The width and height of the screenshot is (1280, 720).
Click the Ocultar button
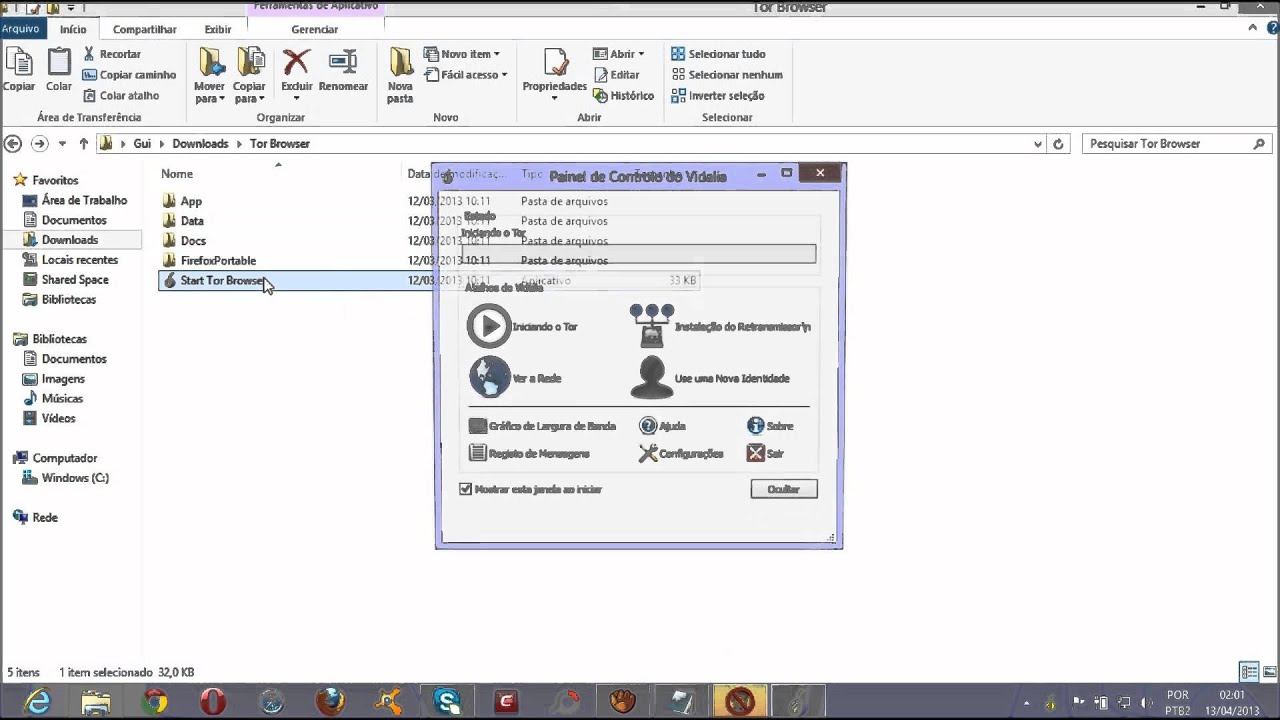(784, 489)
